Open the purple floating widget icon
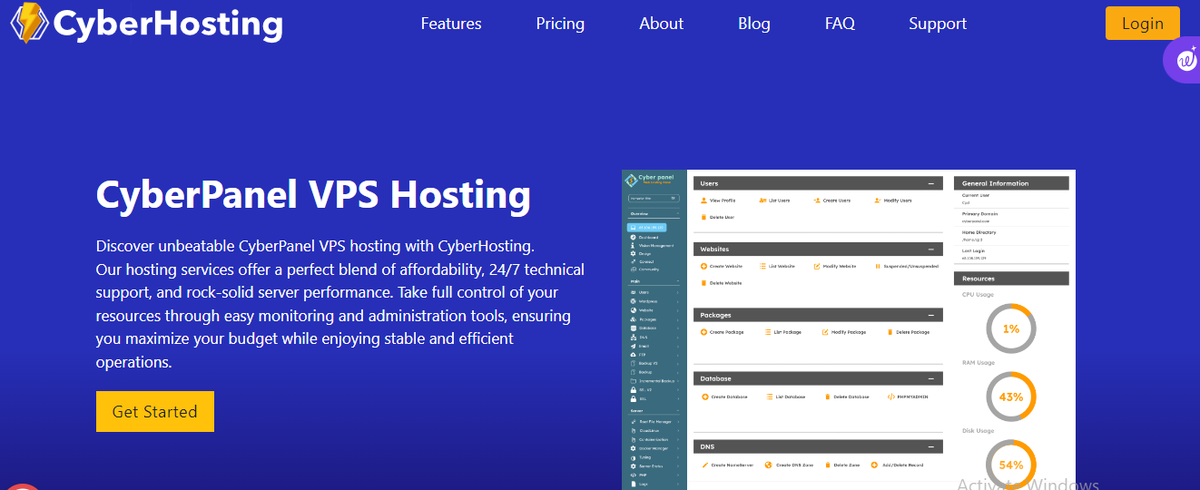This screenshot has width=1200, height=490. click(x=1184, y=61)
